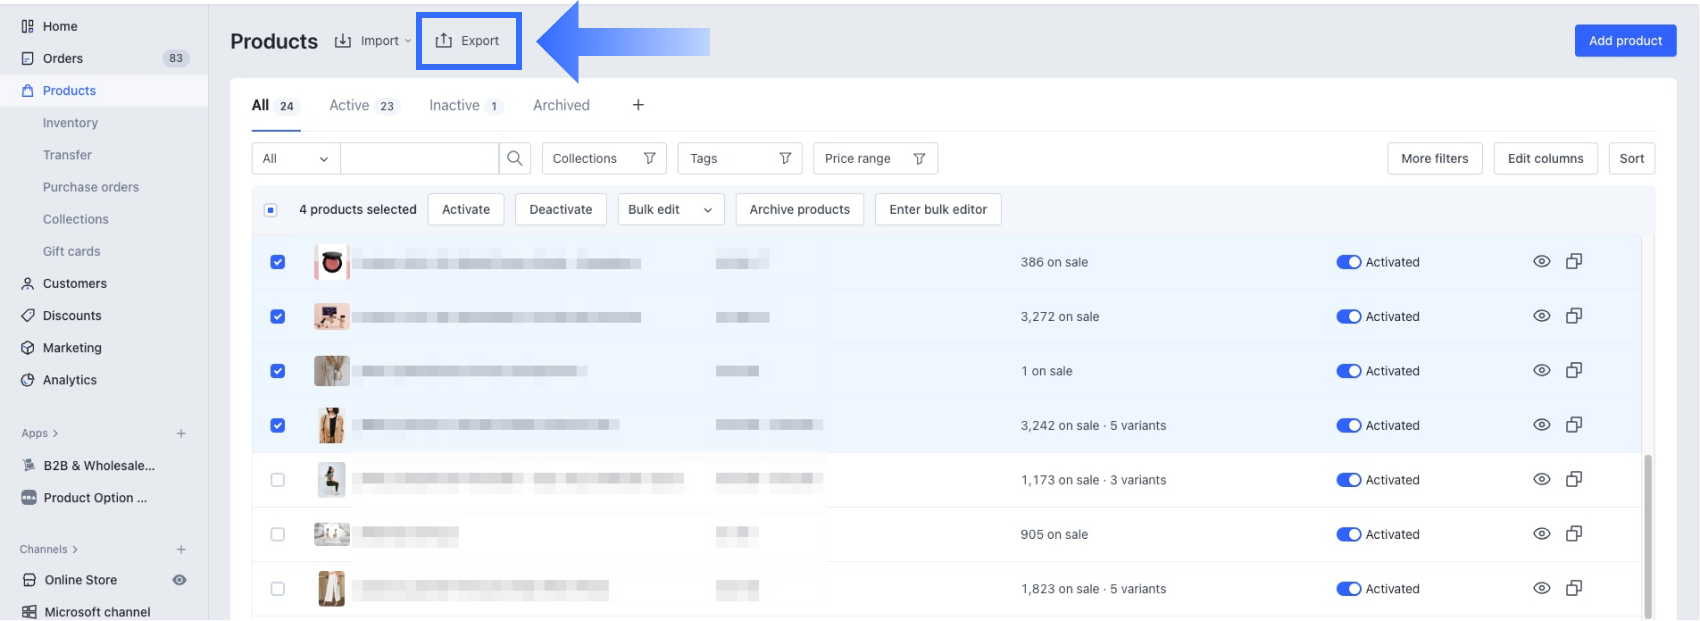Switch to the Active tab
This screenshot has height=621, width=1700.
click(x=363, y=105)
